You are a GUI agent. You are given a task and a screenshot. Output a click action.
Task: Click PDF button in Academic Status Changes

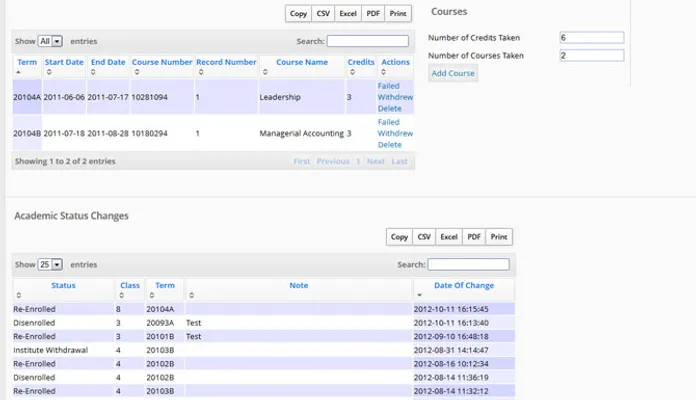(474, 237)
